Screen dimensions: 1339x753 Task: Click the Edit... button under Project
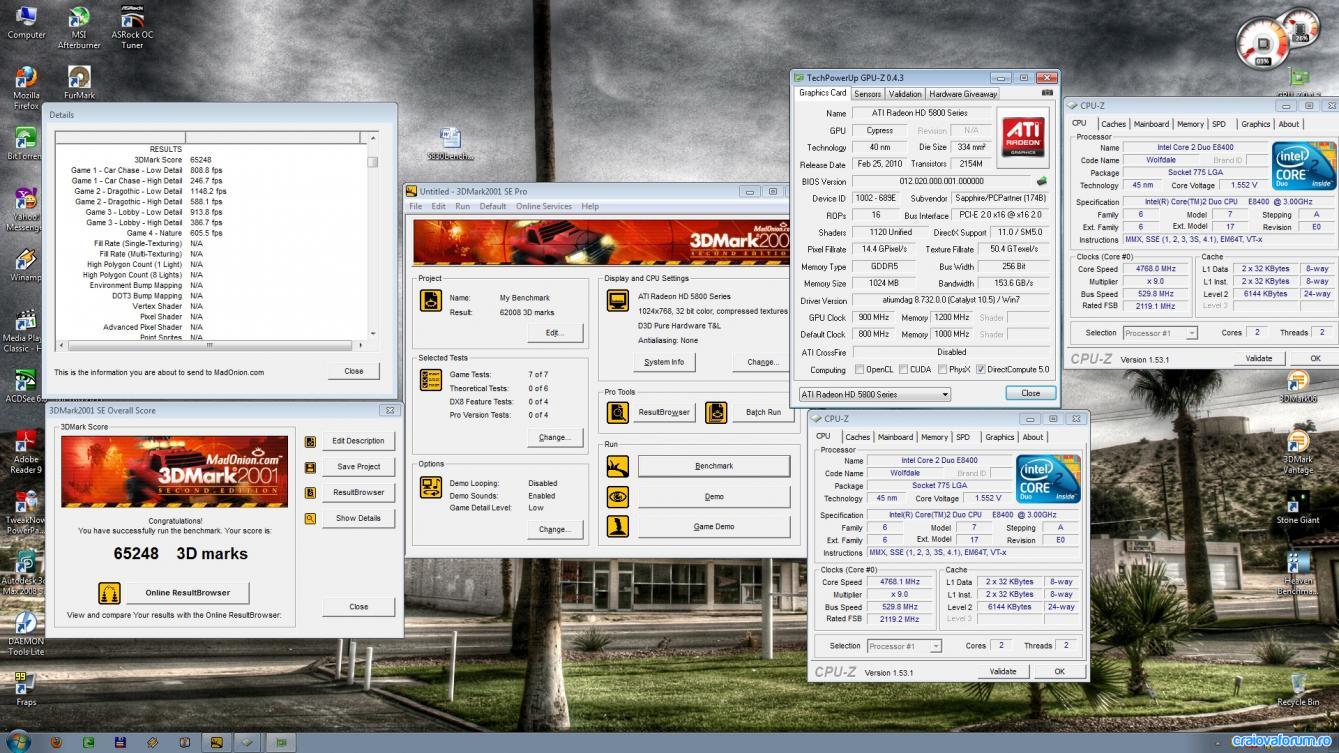coord(555,333)
